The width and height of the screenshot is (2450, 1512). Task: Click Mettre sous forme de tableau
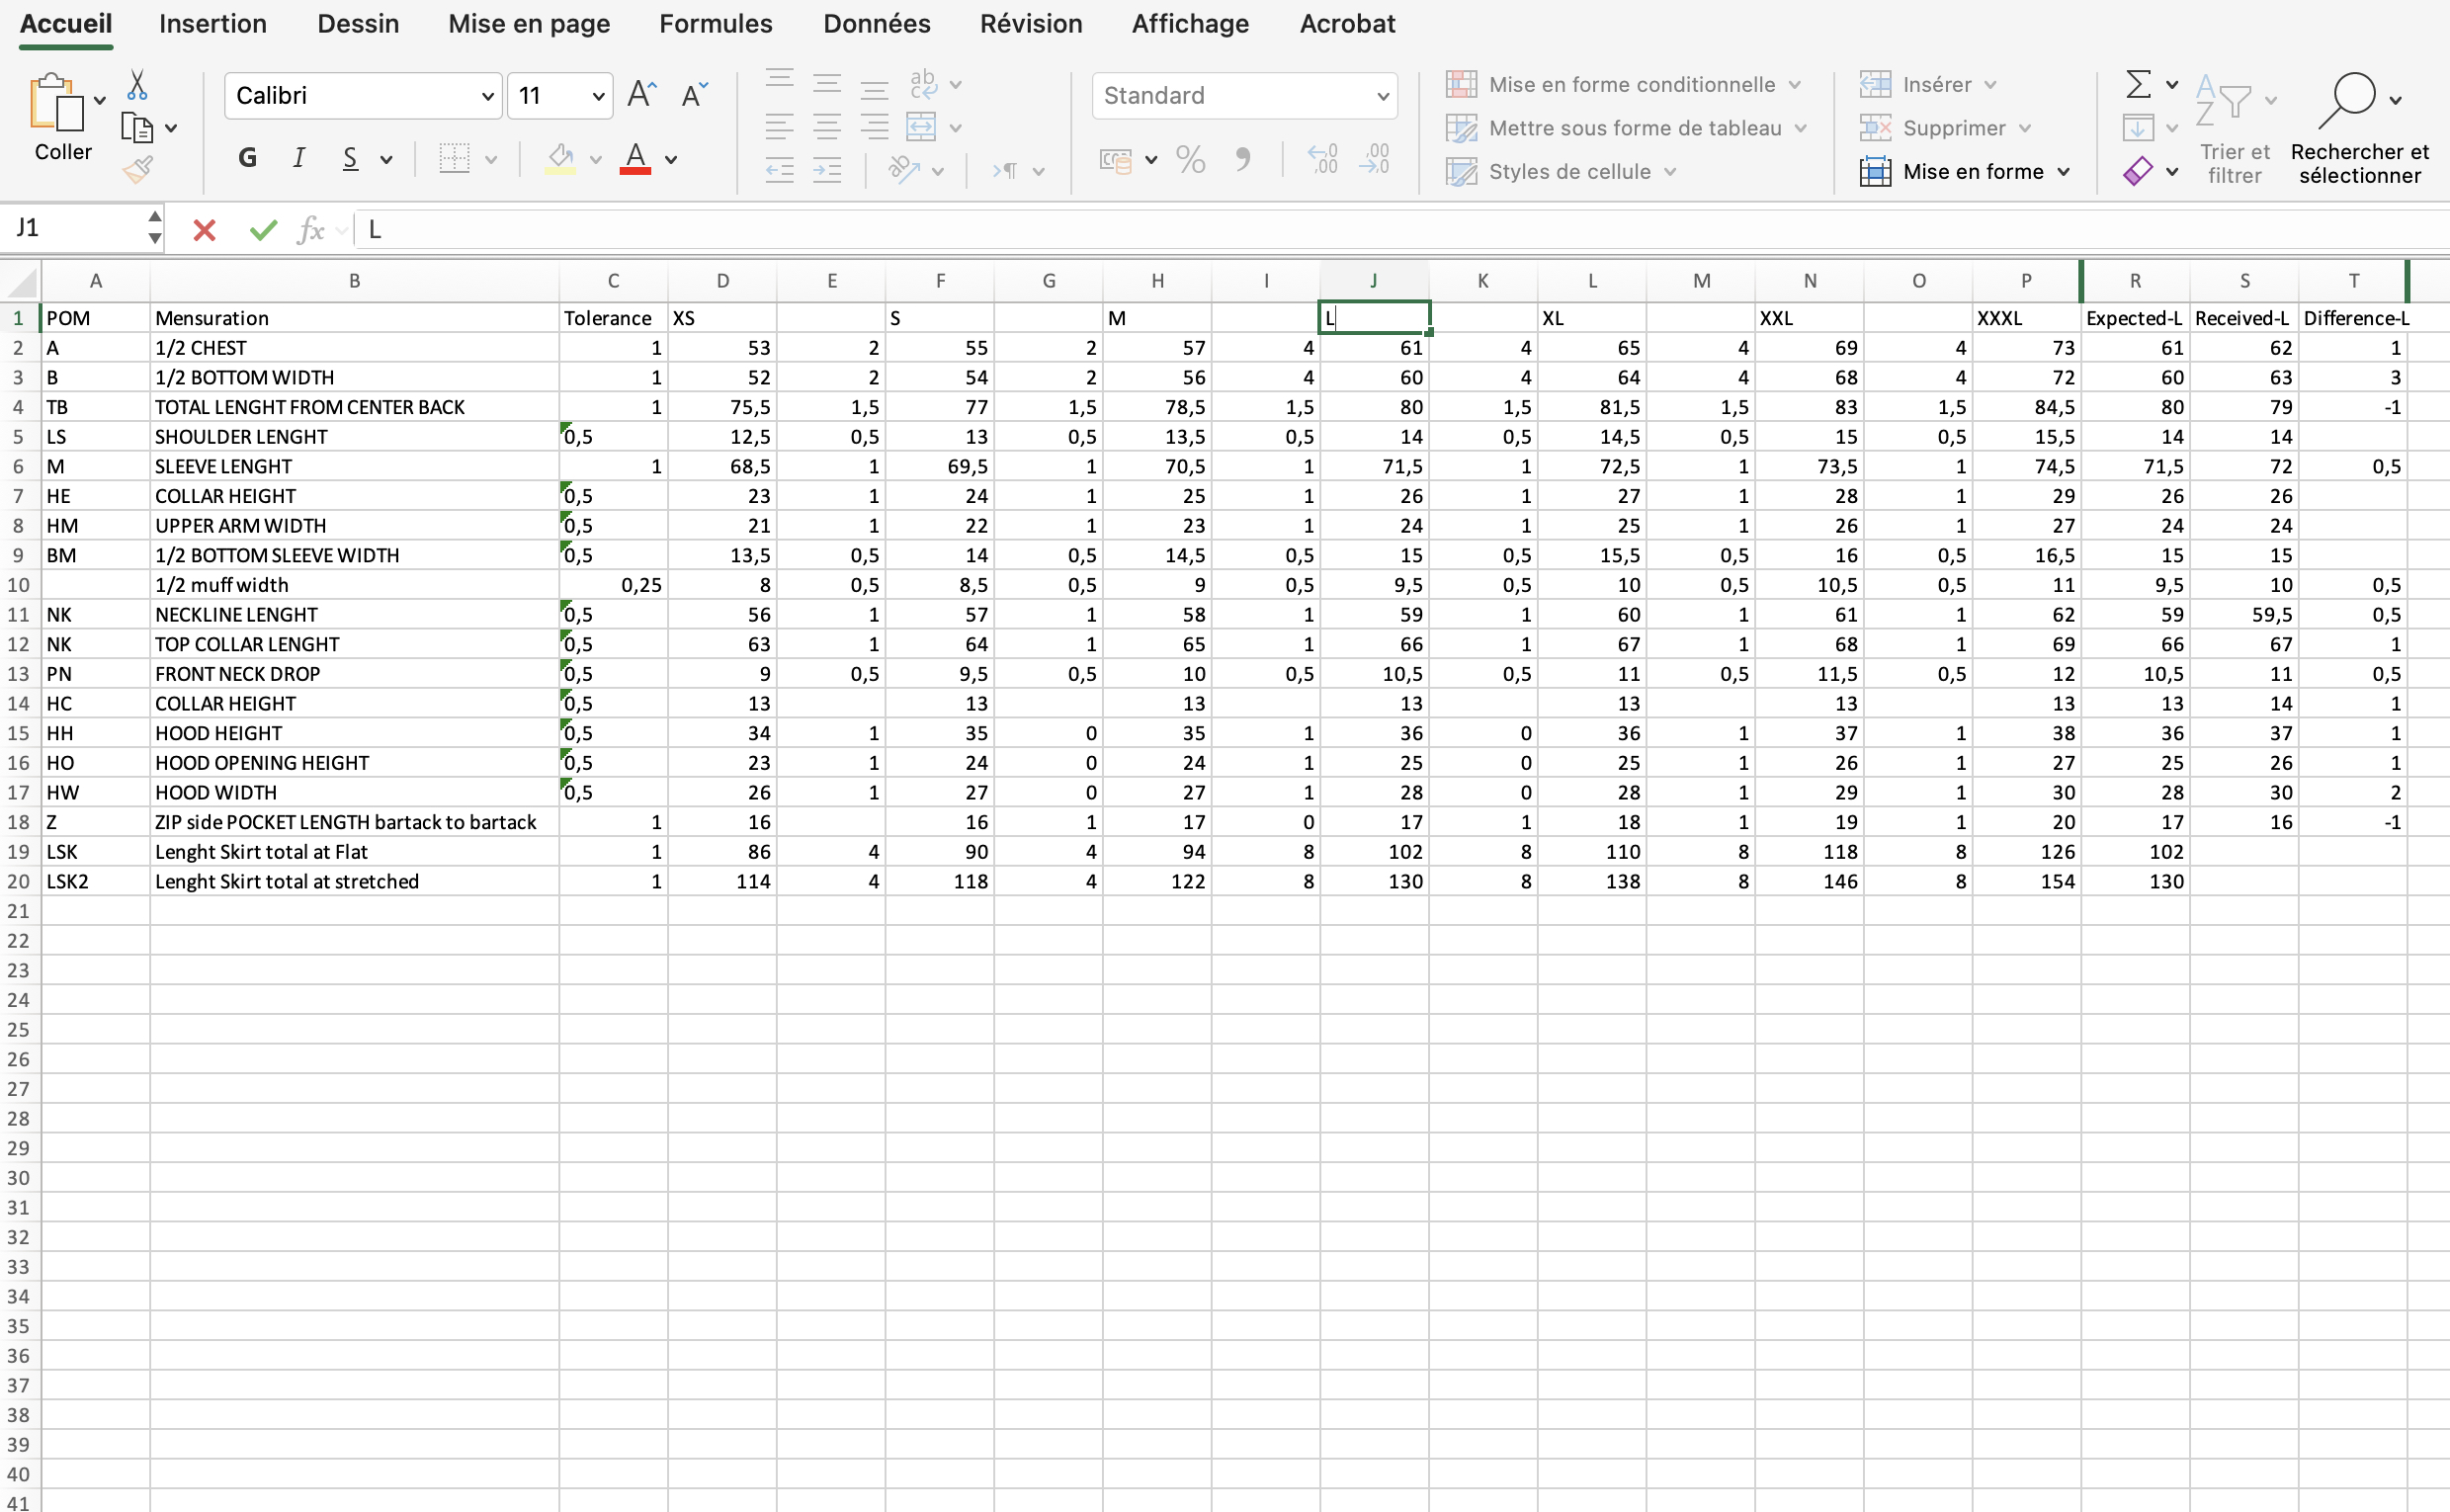[x=1627, y=128]
